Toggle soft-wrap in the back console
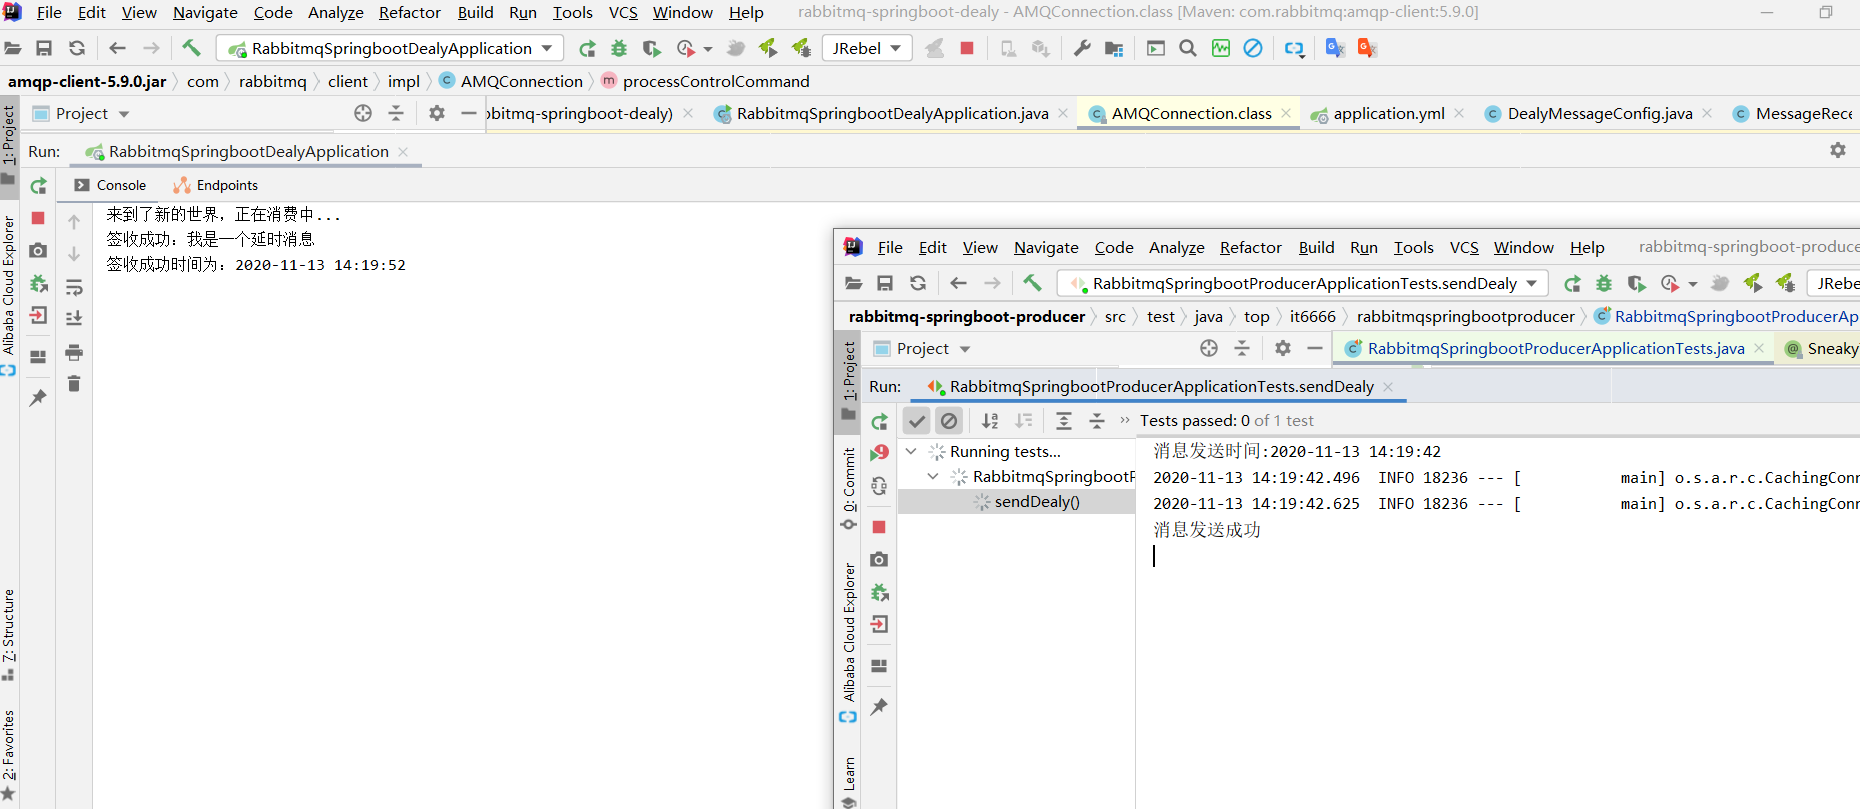 coord(74,287)
